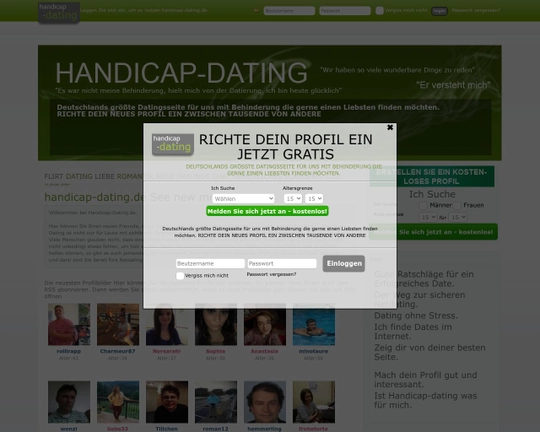Screen dimensions: 540x432
Task: Click the rollirapp username link
Action: tap(69, 351)
